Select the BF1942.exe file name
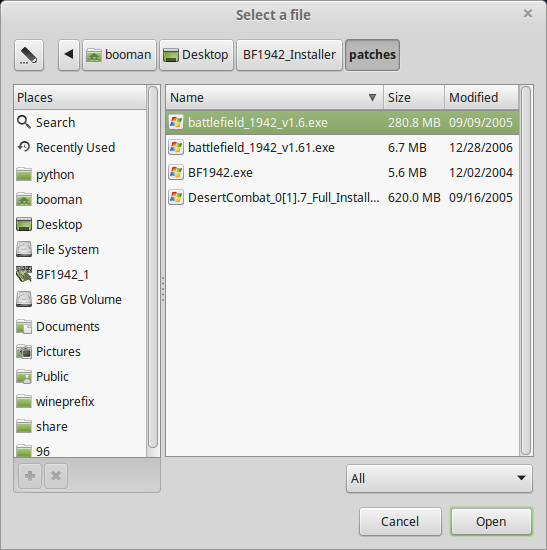This screenshot has width=547, height=550. pyautogui.click(x=220, y=172)
